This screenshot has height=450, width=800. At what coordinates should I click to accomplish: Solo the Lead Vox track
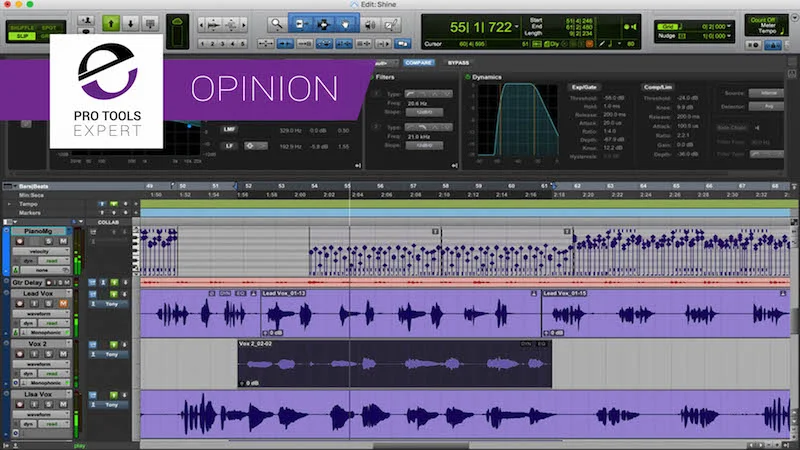pyautogui.click(x=48, y=304)
